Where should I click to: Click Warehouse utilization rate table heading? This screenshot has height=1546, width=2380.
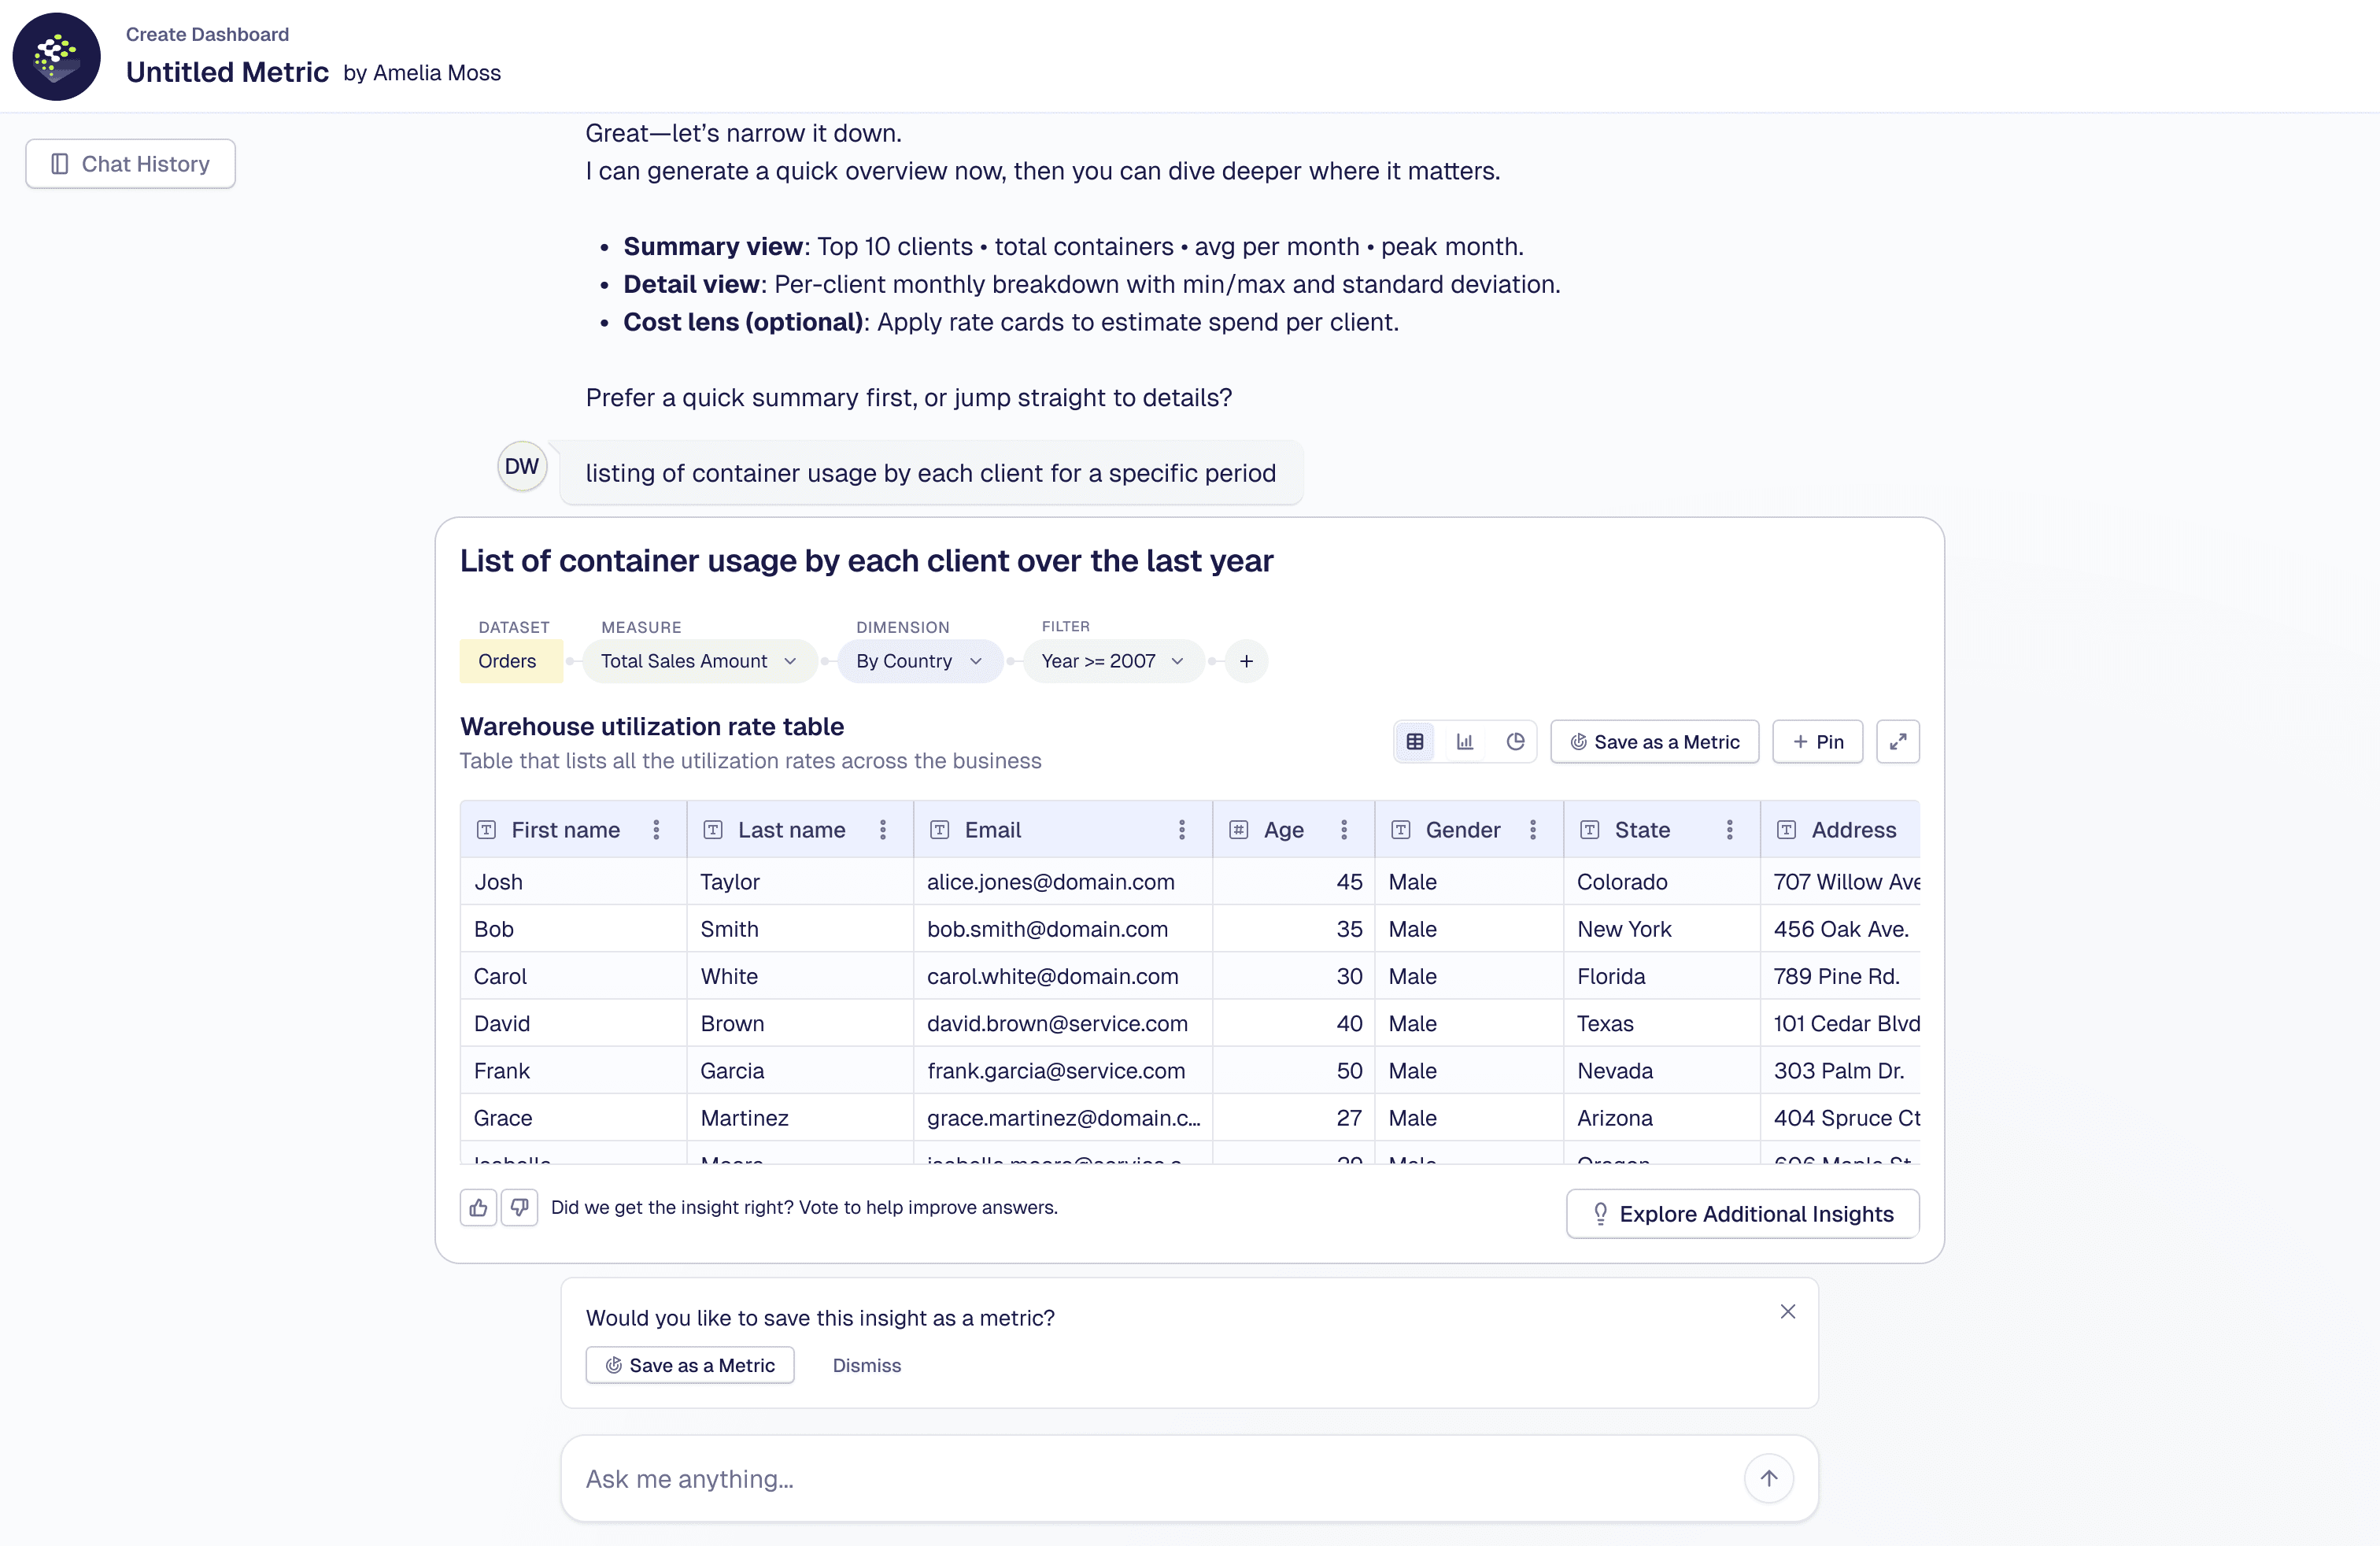[x=651, y=726]
